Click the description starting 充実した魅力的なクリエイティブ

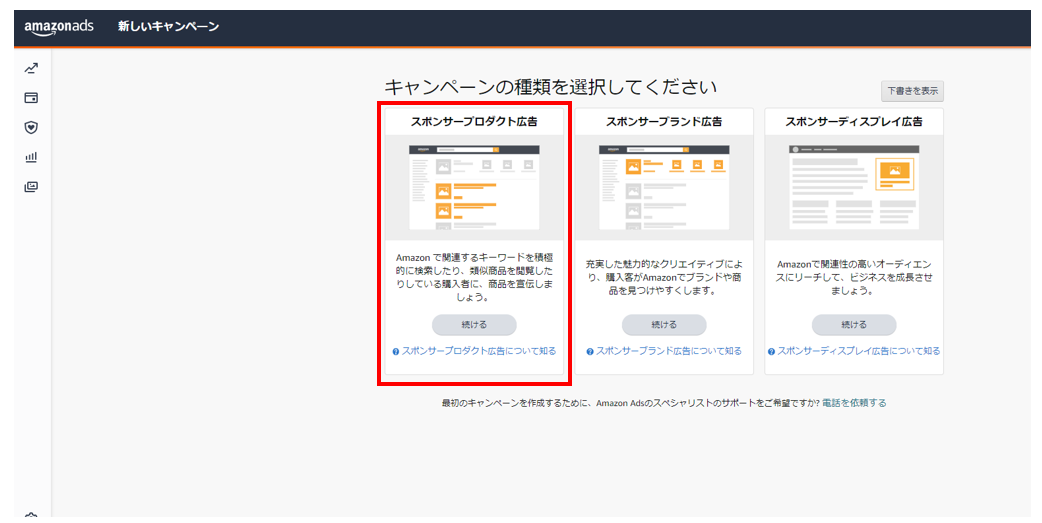664,277
